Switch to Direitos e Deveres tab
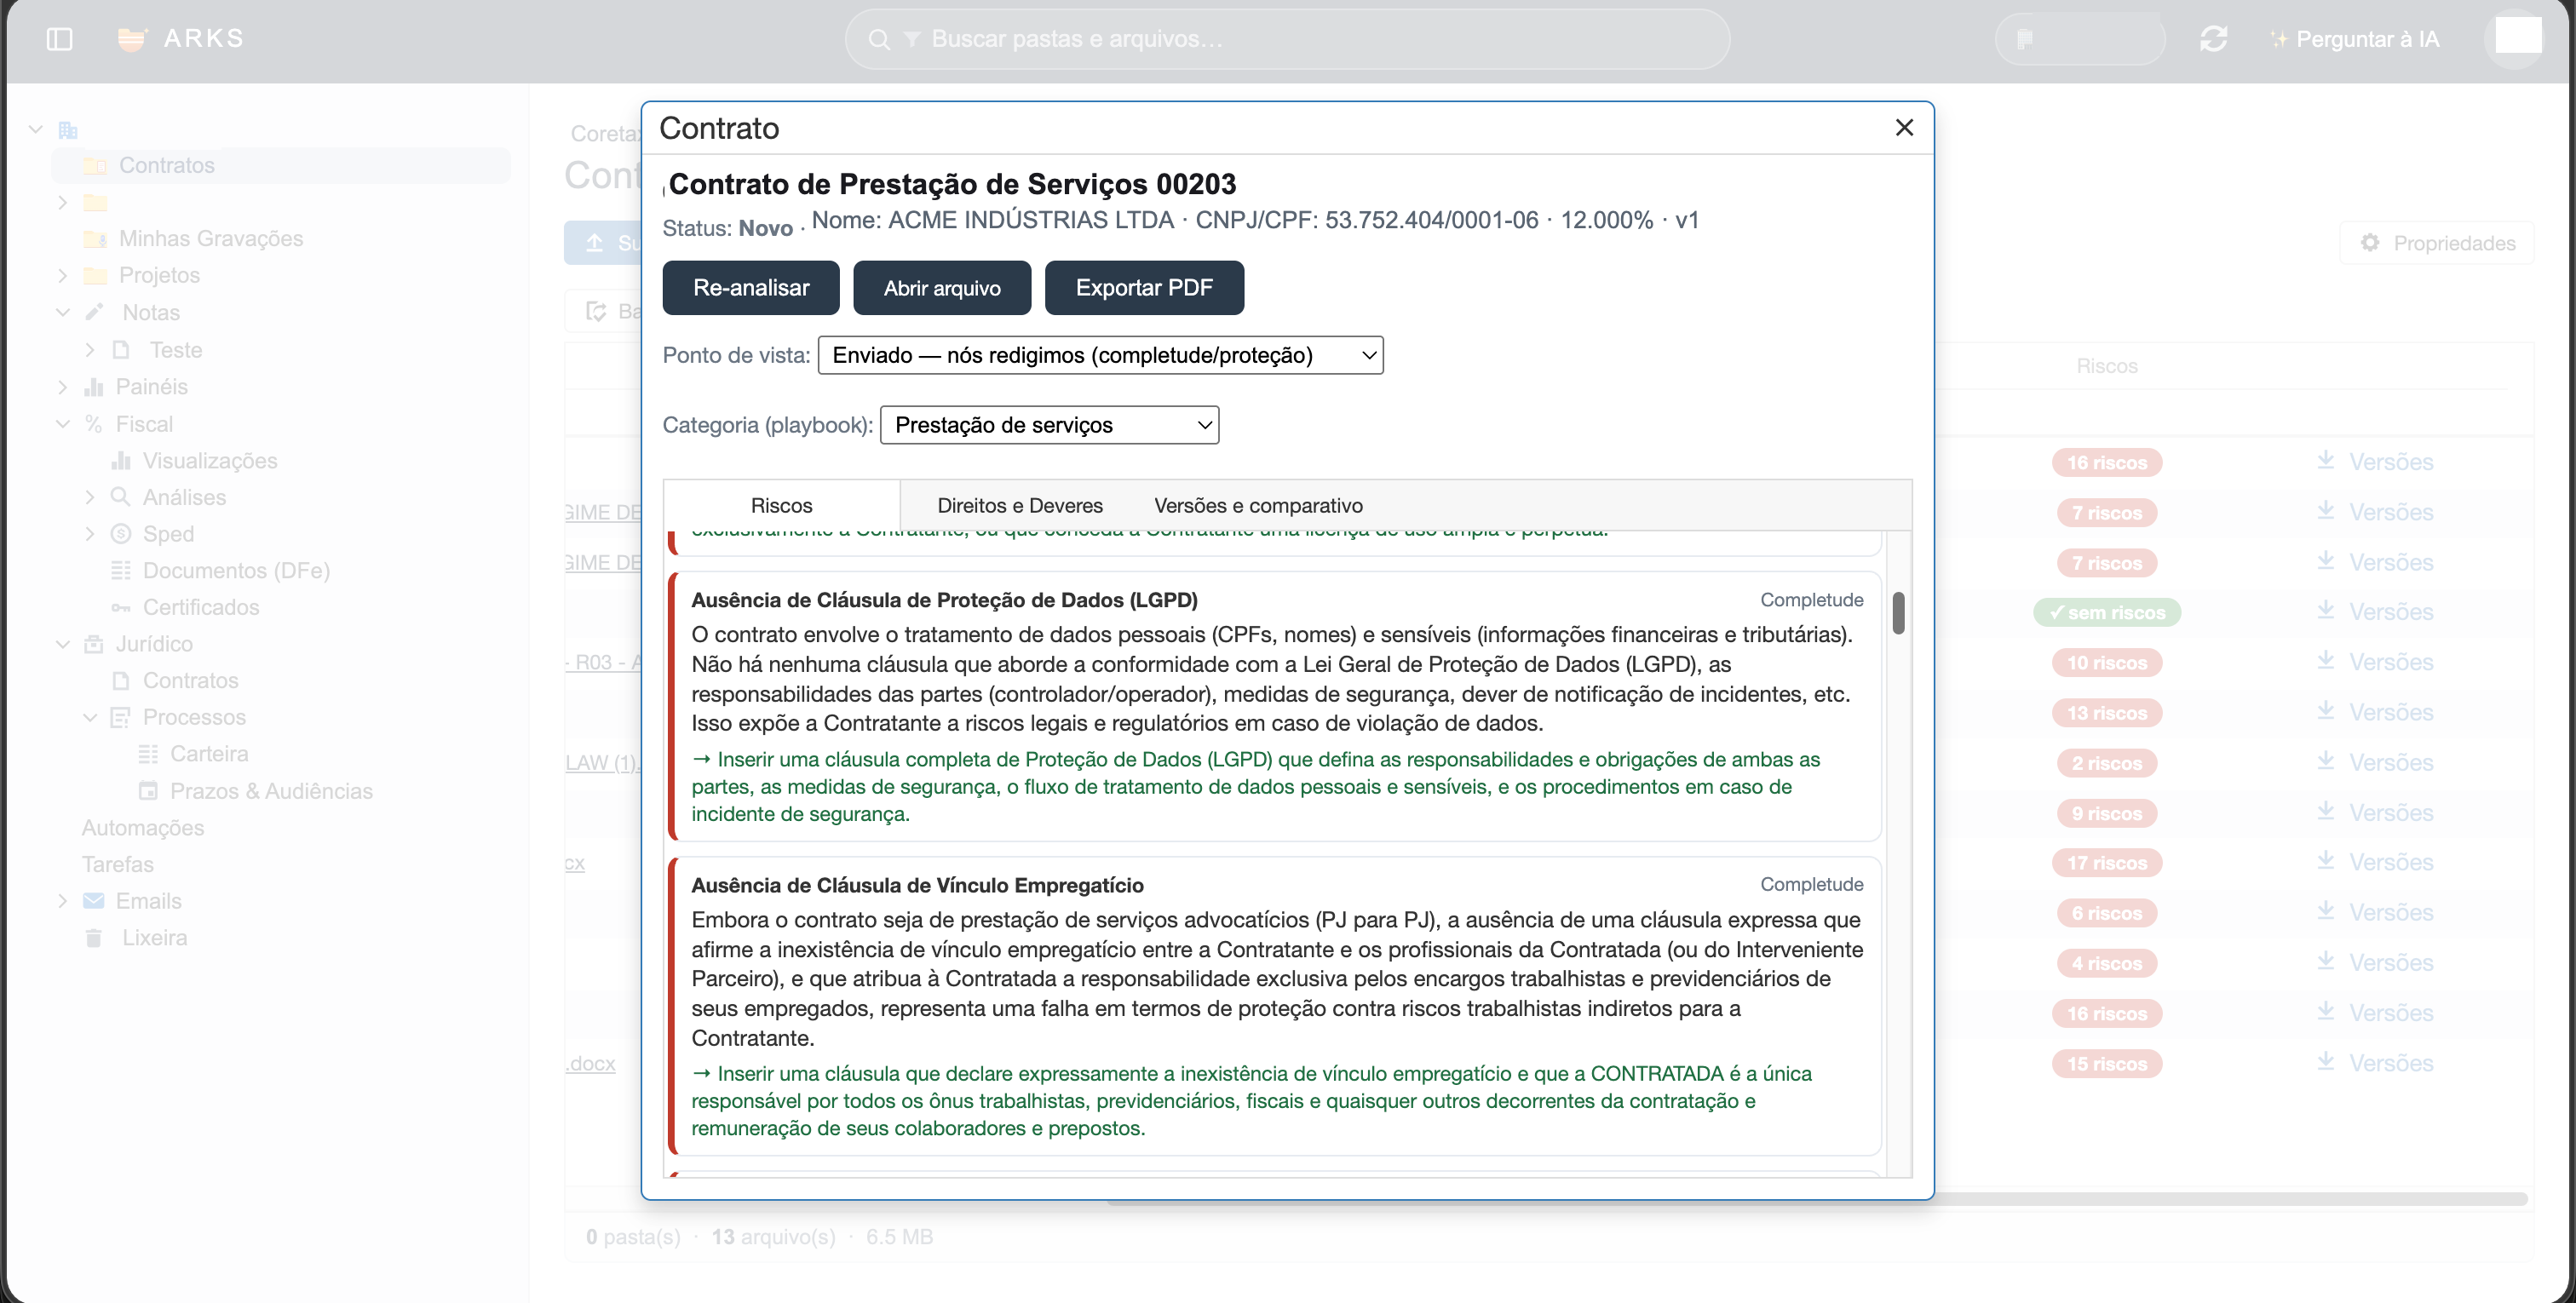2576x1303 pixels. [1020, 506]
